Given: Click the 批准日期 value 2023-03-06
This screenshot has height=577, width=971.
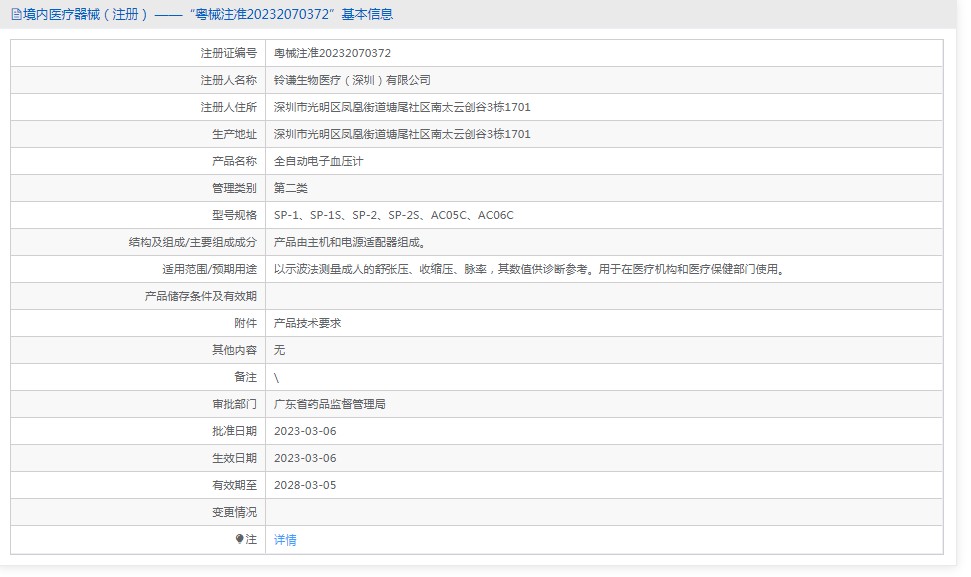Looking at the screenshot, I should 305,432.
